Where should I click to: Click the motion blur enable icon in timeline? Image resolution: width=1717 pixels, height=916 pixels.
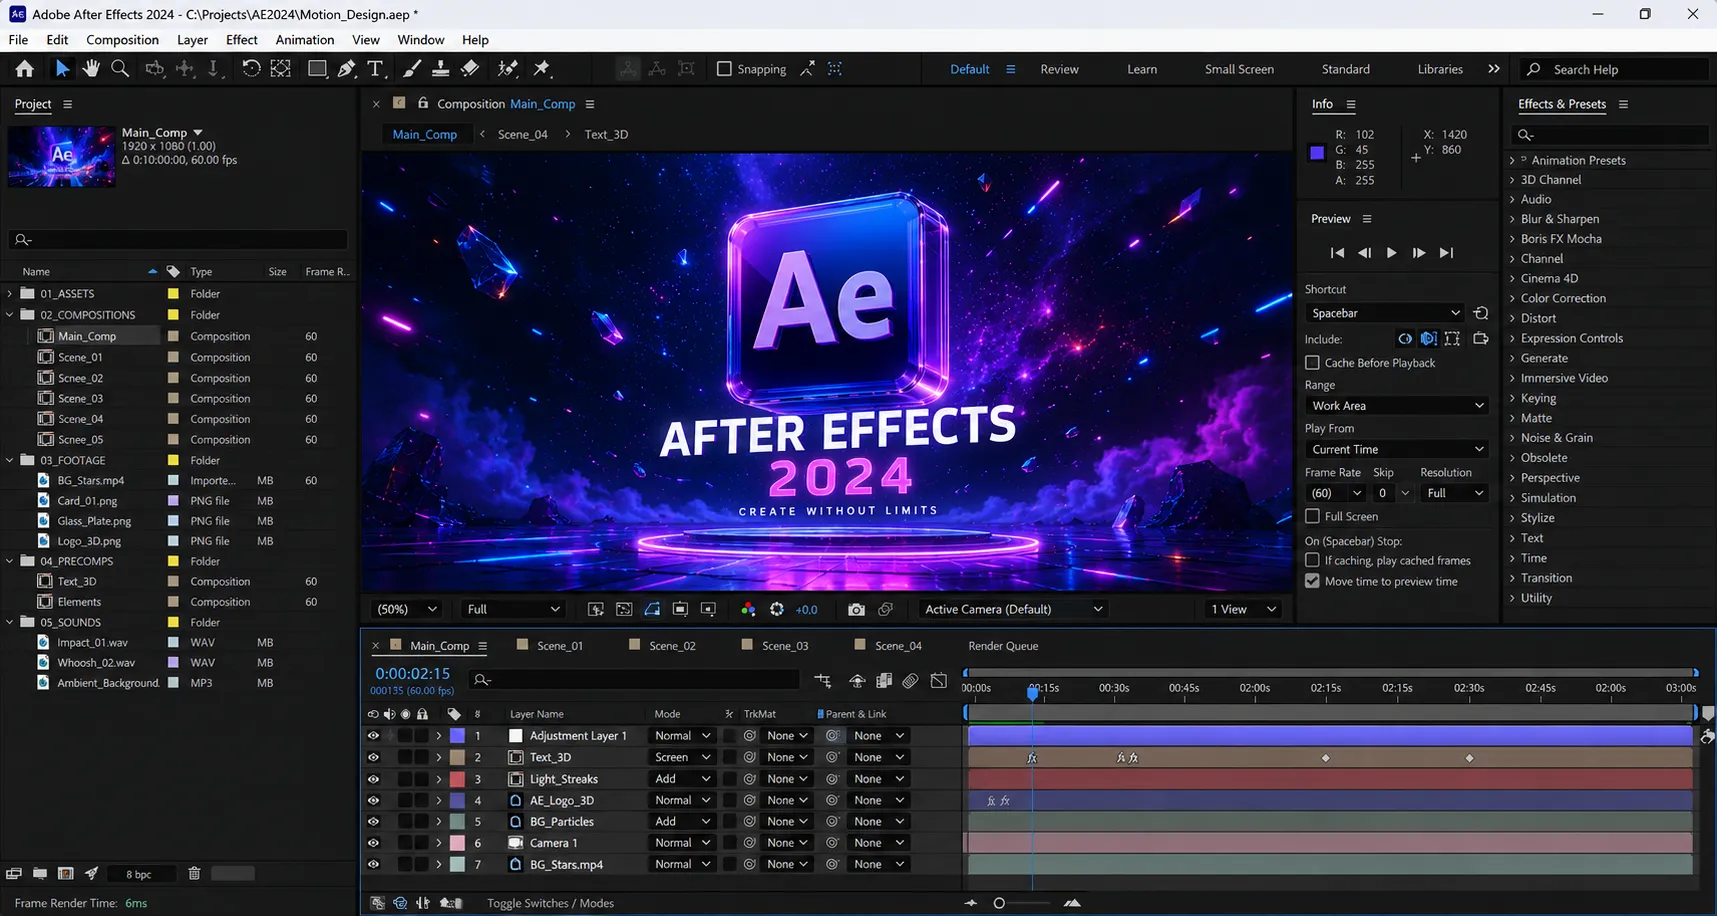910,681
